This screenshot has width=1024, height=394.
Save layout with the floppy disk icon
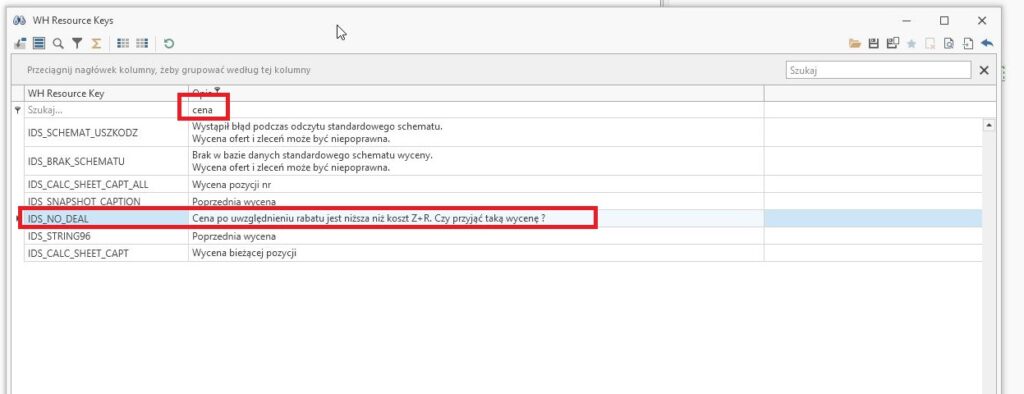pyautogui.click(x=874, y=43)
